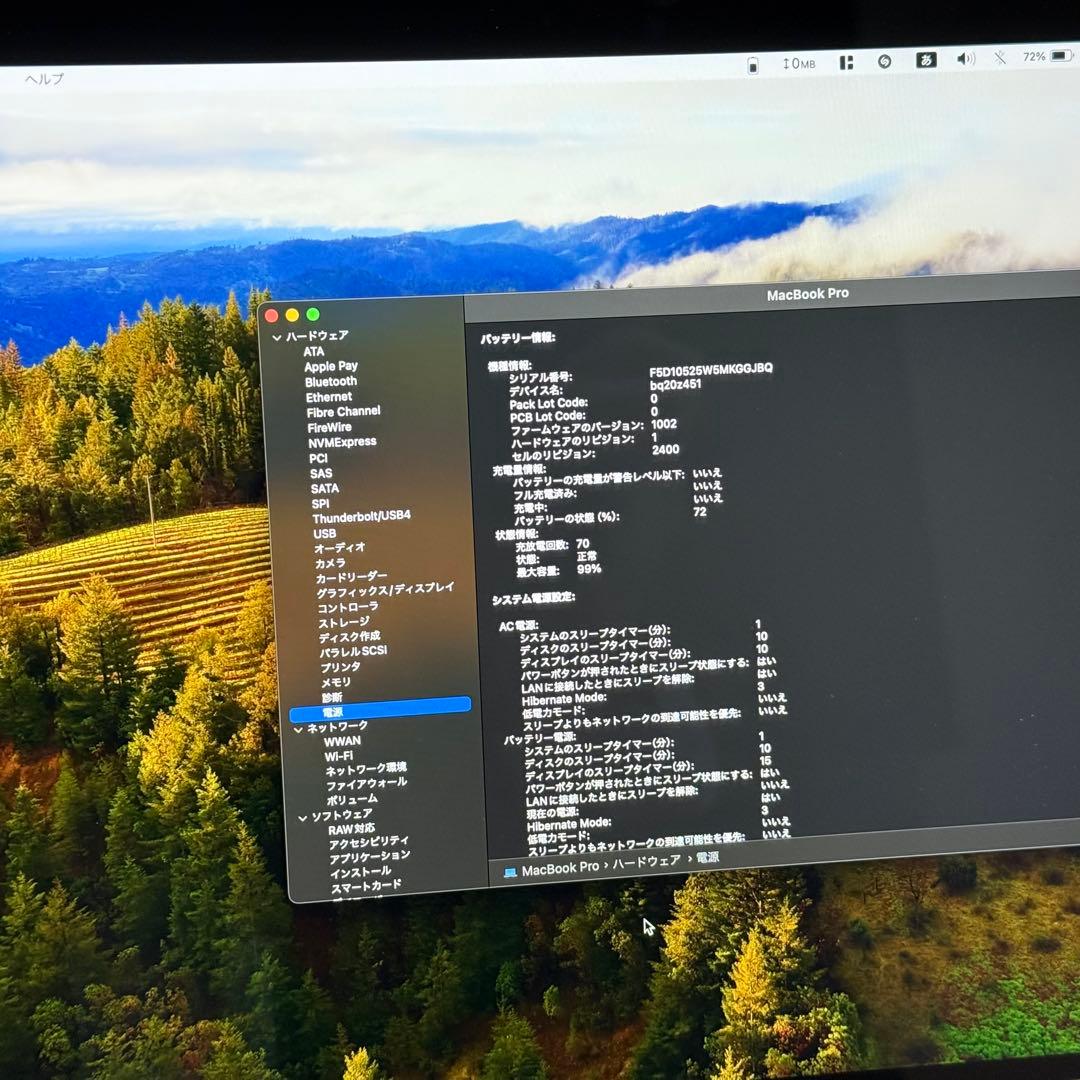The width and height of the screenshot is (1080, 1080).
Task: Select アプリケーション in the sidebar
Action: (x=370, y=858)
